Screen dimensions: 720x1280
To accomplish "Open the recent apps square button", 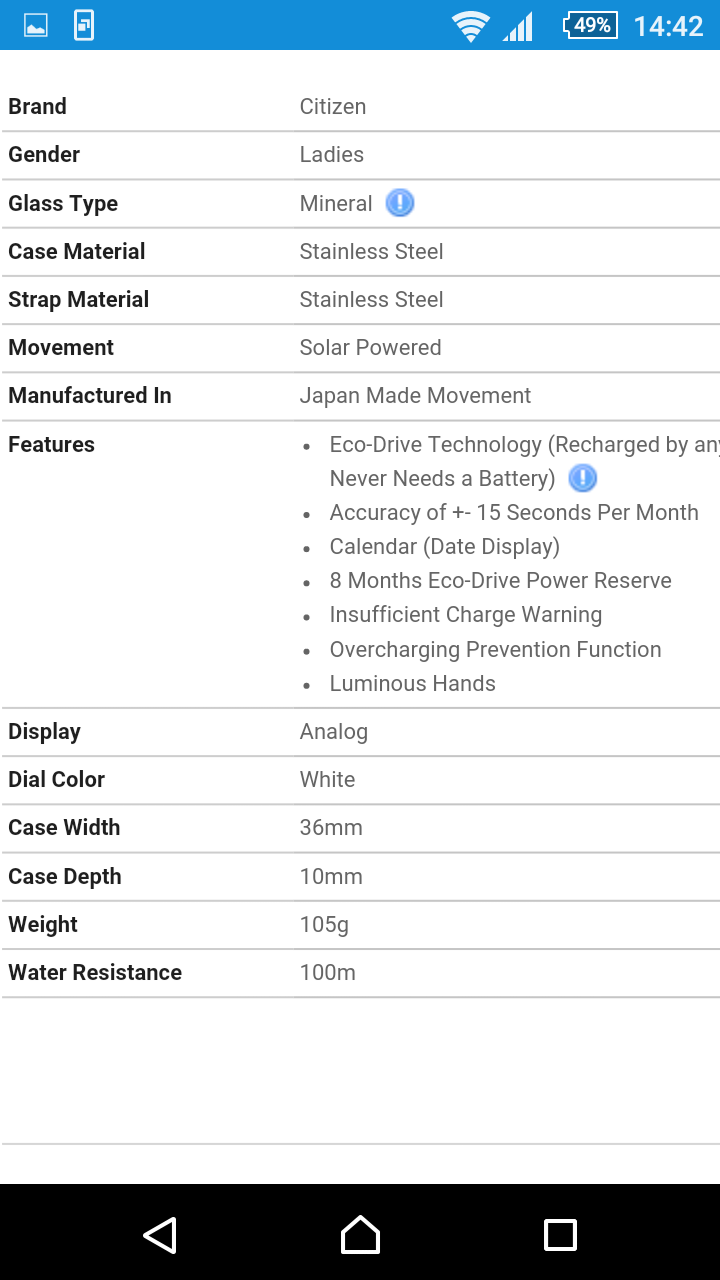I will point(560,1235).
